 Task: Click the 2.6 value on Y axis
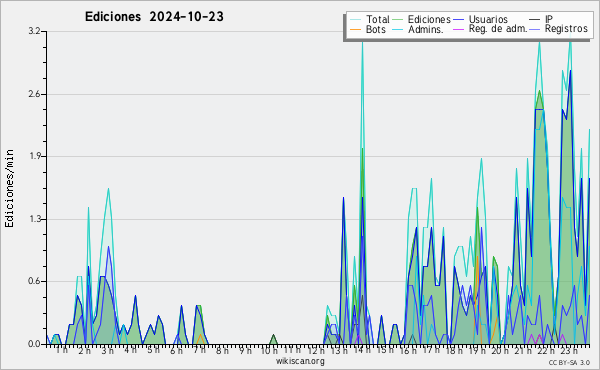[34, 94]
